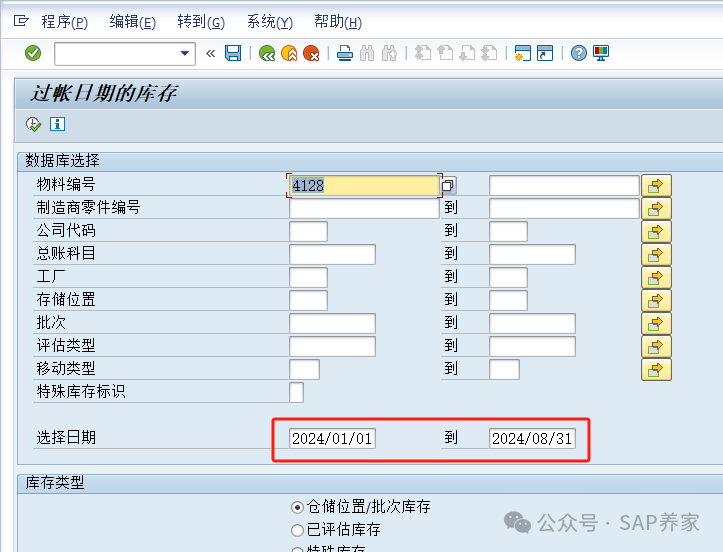The width and height of the screenshot is (723, 552).
Task: Click the Previous Page icon
Action: point(445,53)
